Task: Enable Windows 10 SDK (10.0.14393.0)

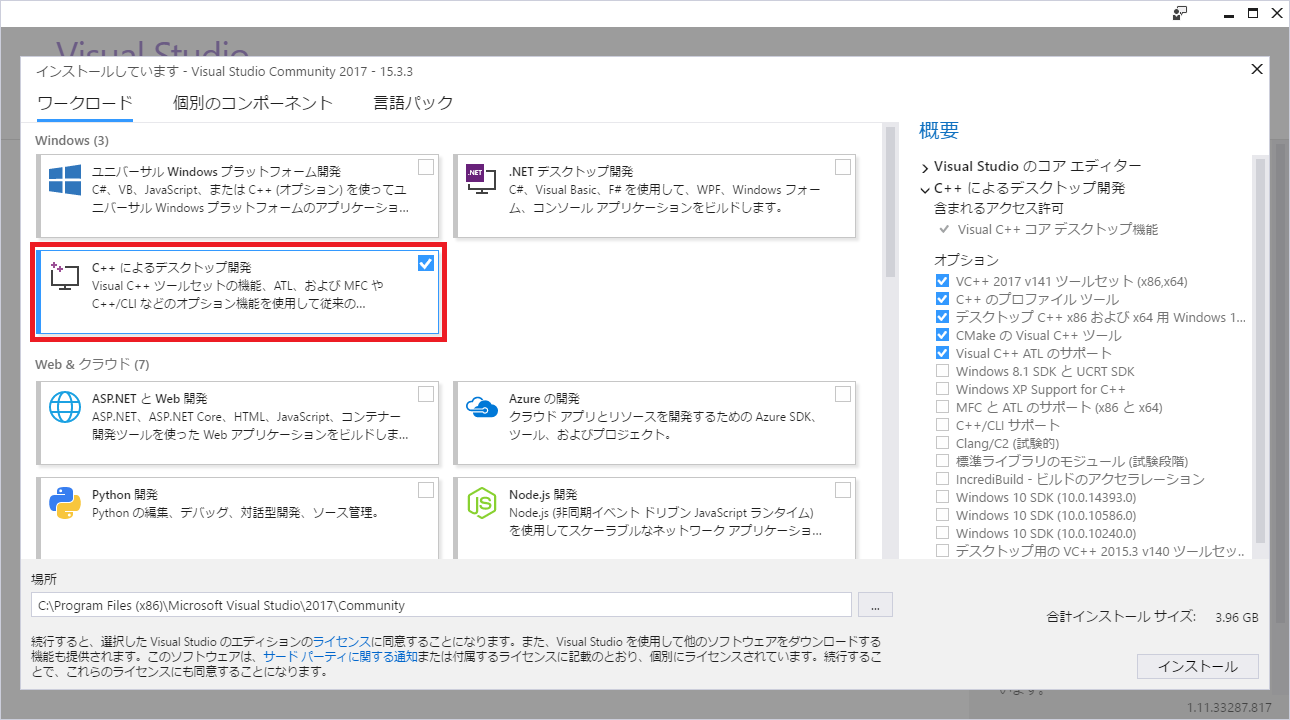Action: pos(942,497)
